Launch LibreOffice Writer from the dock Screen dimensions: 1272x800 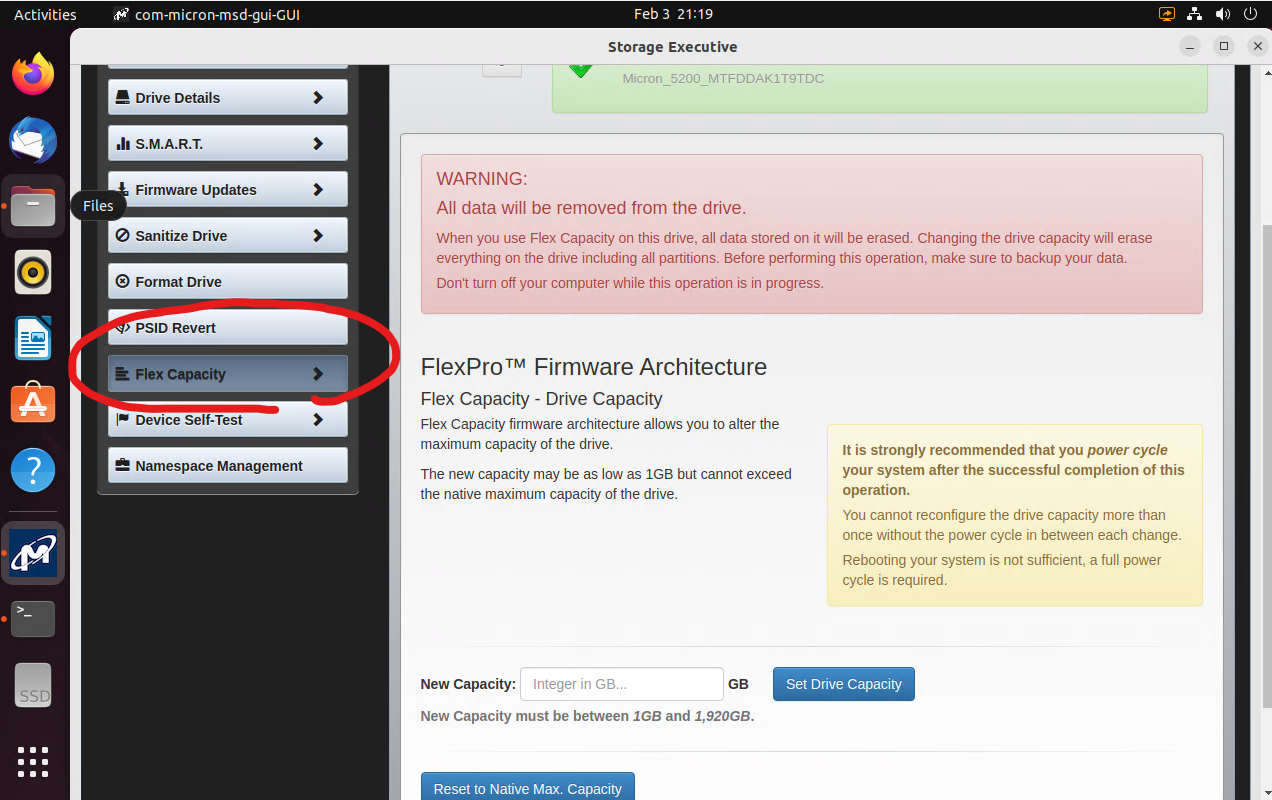click(33, 338)
